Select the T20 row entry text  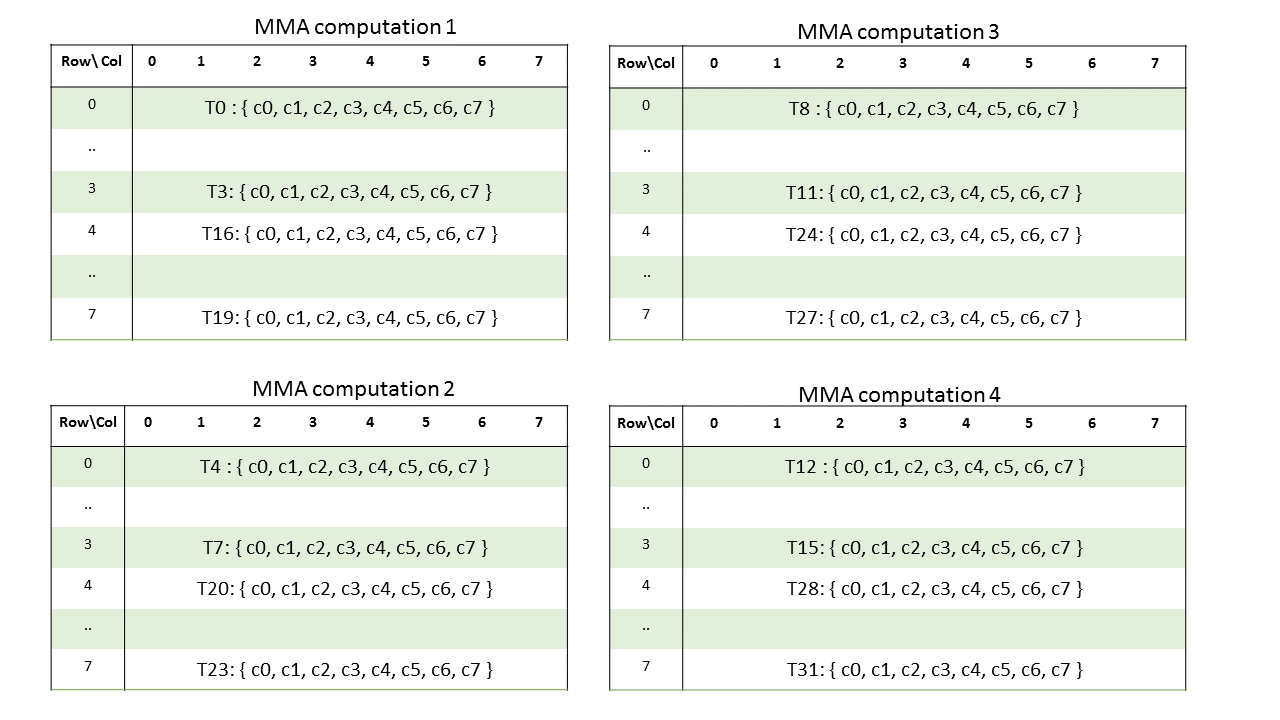[345, 589]
